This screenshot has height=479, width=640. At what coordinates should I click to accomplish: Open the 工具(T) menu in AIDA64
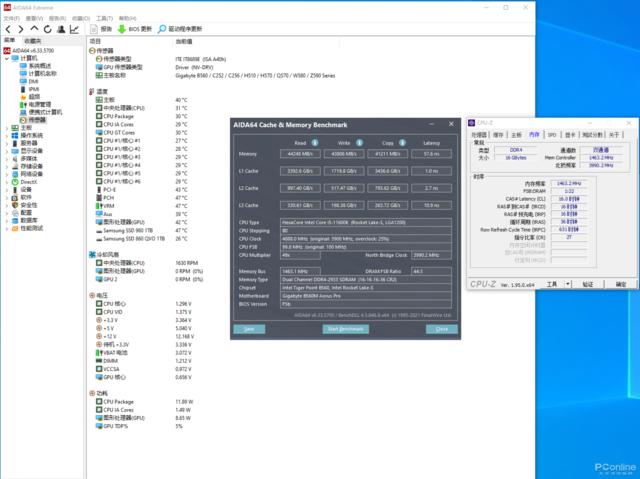[104, 18]
